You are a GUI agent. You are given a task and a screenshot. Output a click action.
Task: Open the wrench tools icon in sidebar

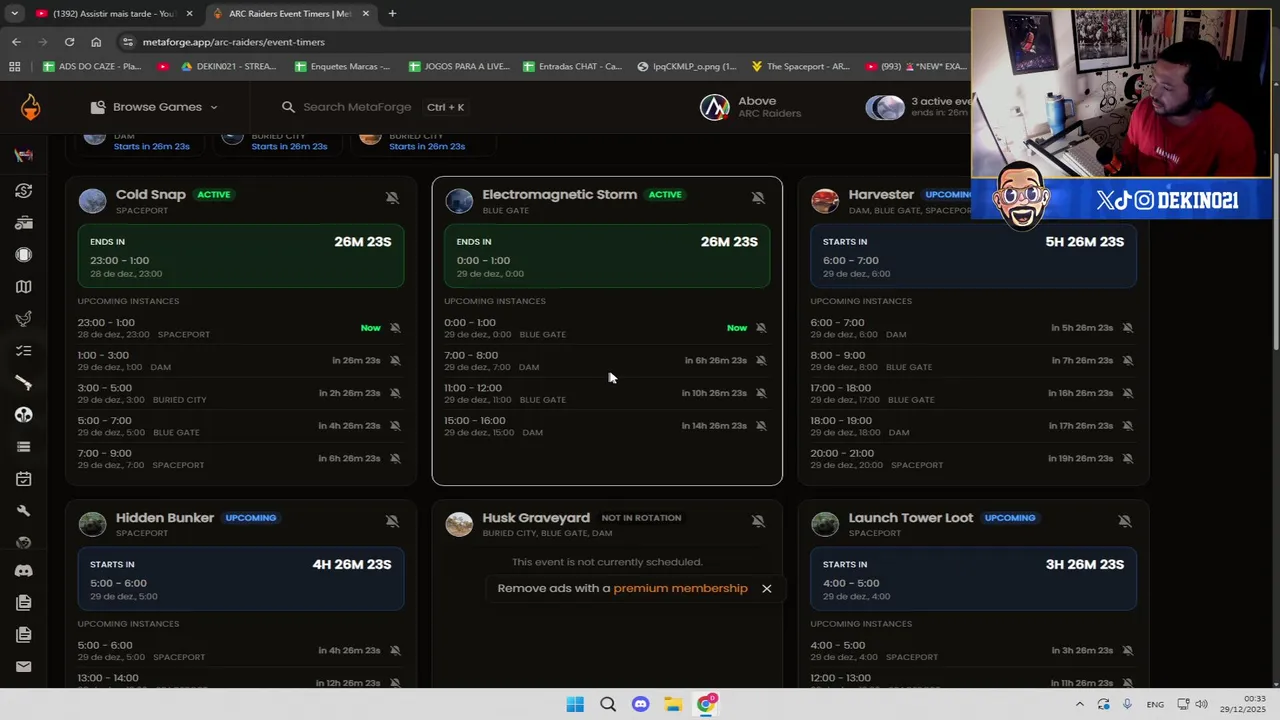pos(24,511)
